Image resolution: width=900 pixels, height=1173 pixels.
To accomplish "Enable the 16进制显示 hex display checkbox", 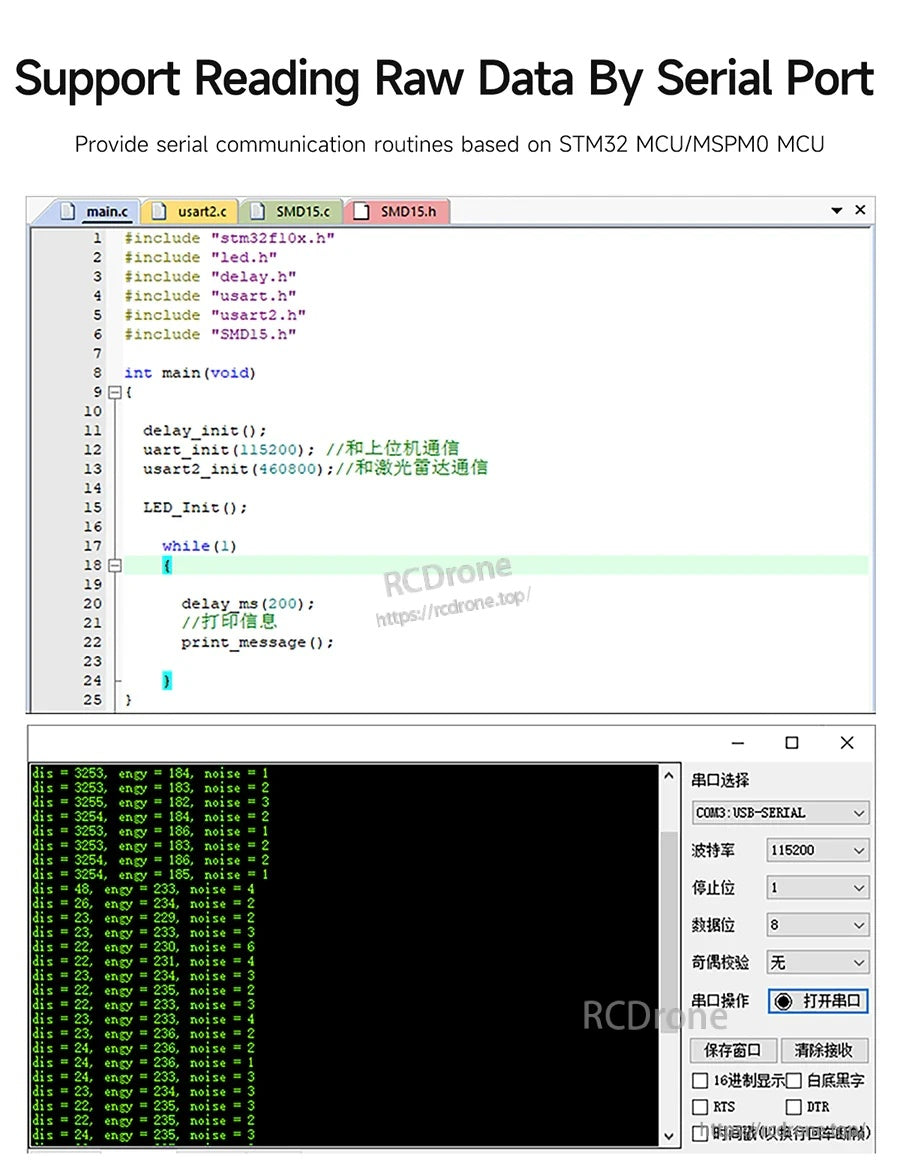I will (700, 1081).
